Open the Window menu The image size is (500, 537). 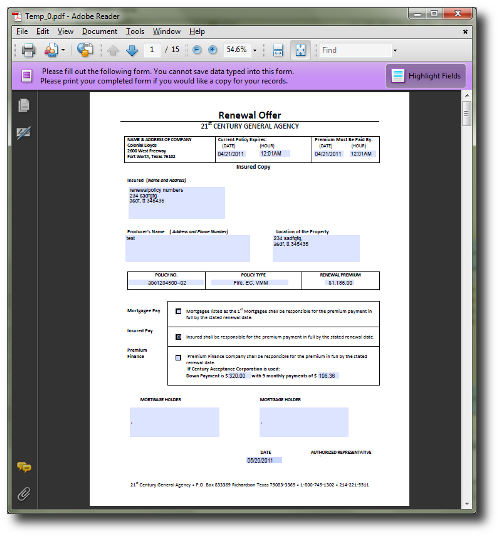pos(166,32)
